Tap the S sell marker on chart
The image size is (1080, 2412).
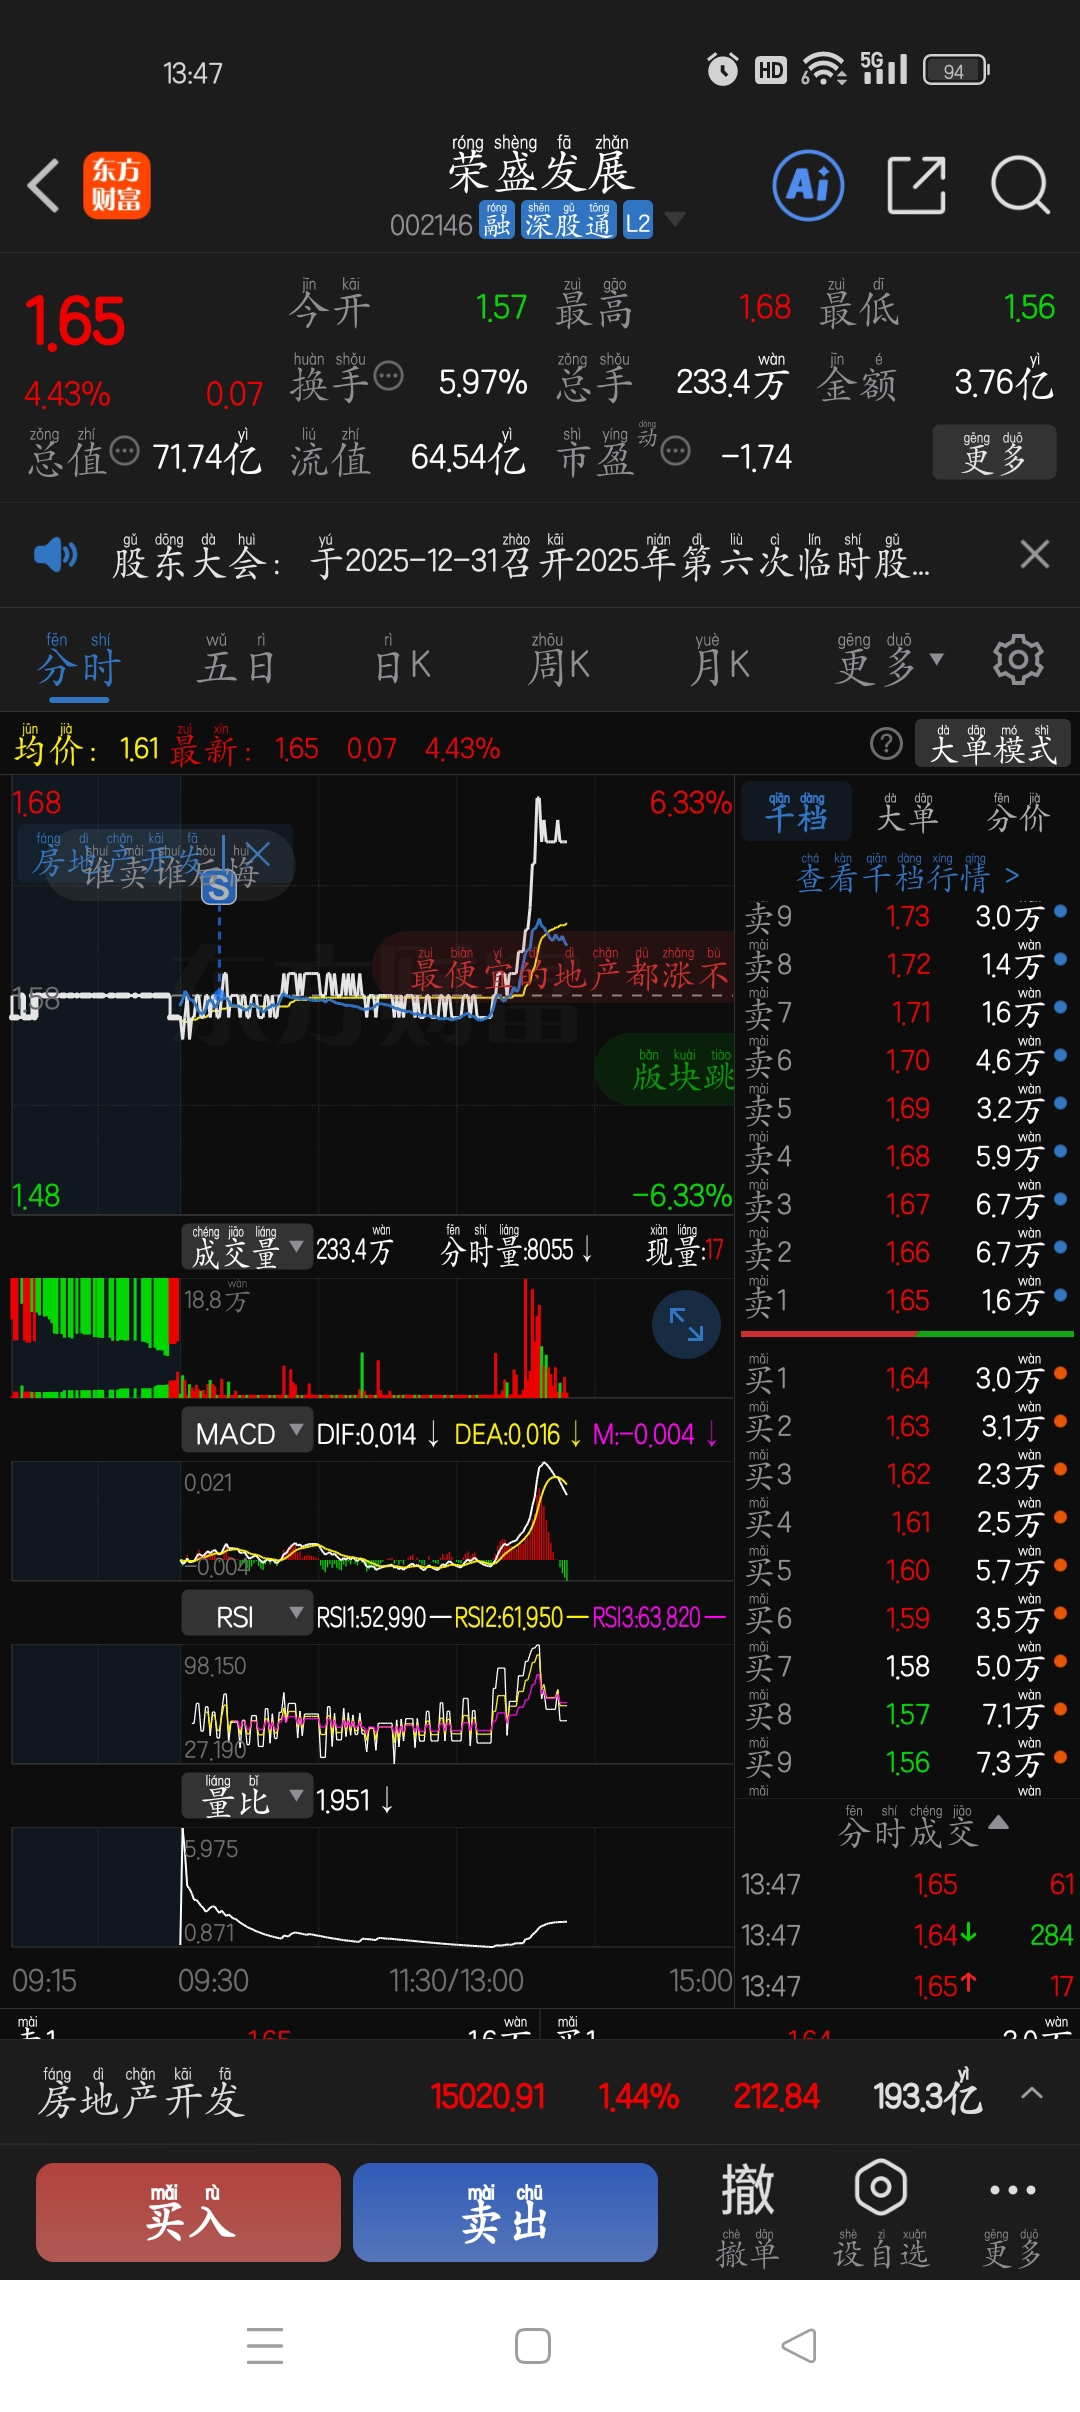(219, 886)
